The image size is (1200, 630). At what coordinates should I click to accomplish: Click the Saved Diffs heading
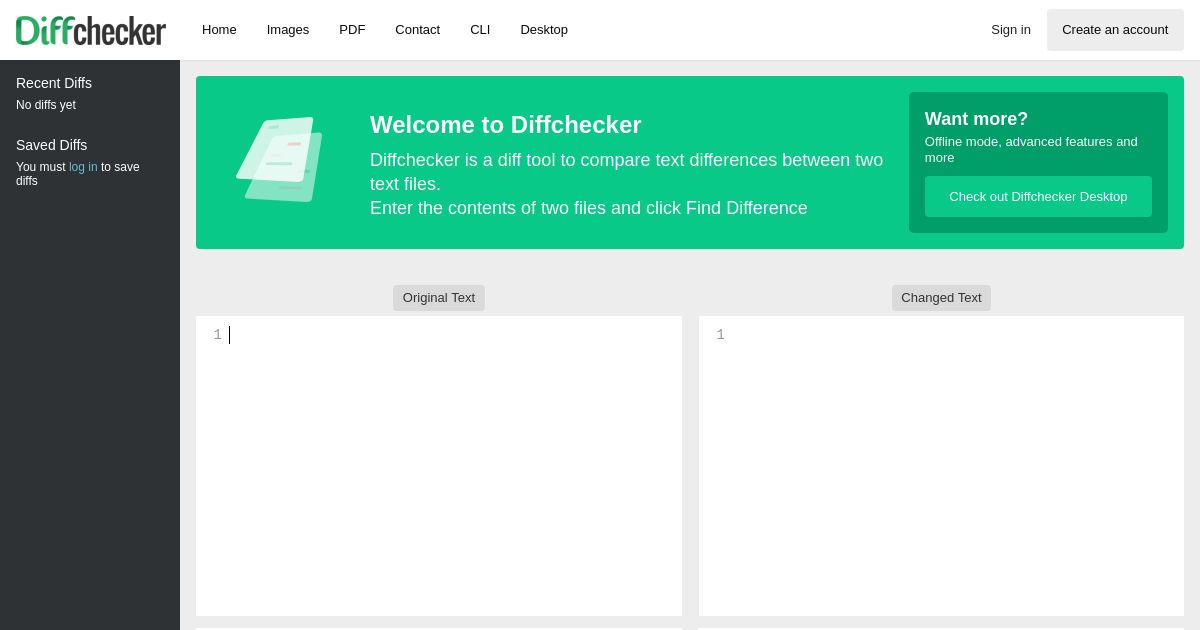coord(52,145)
